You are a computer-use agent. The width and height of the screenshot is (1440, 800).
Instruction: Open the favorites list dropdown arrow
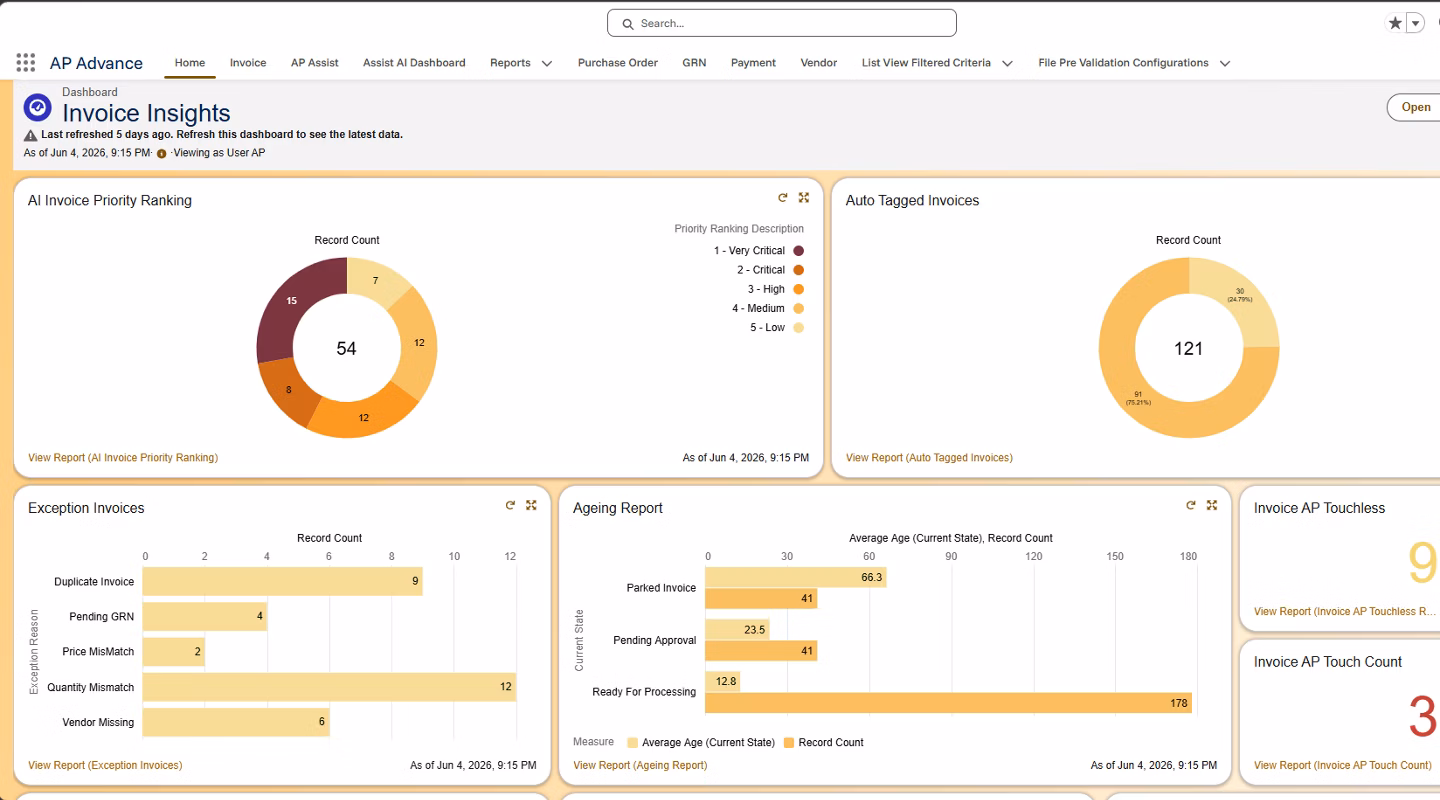tap(1415, 23)
